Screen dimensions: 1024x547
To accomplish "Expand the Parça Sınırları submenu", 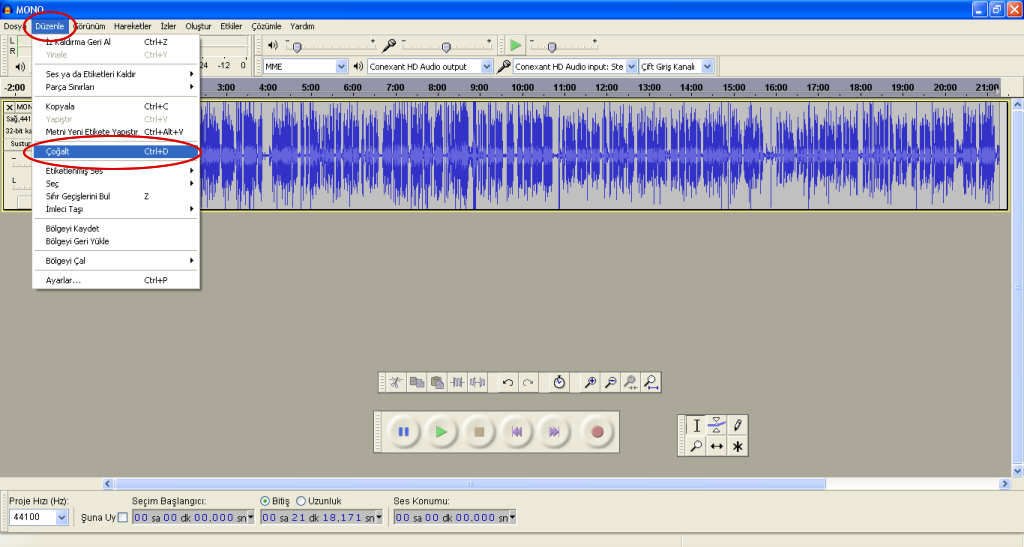I will (x=116, y=87).
